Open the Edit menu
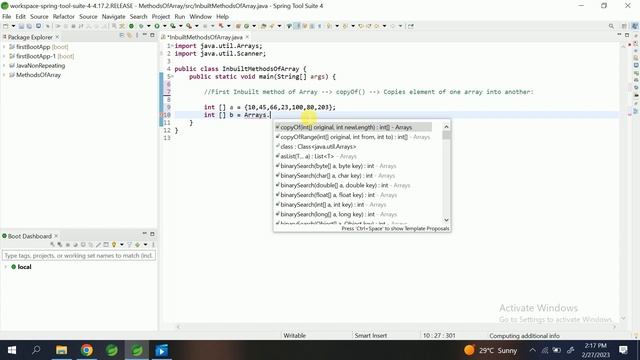Screen dimensions: 640x360 (x=20, y=17)
